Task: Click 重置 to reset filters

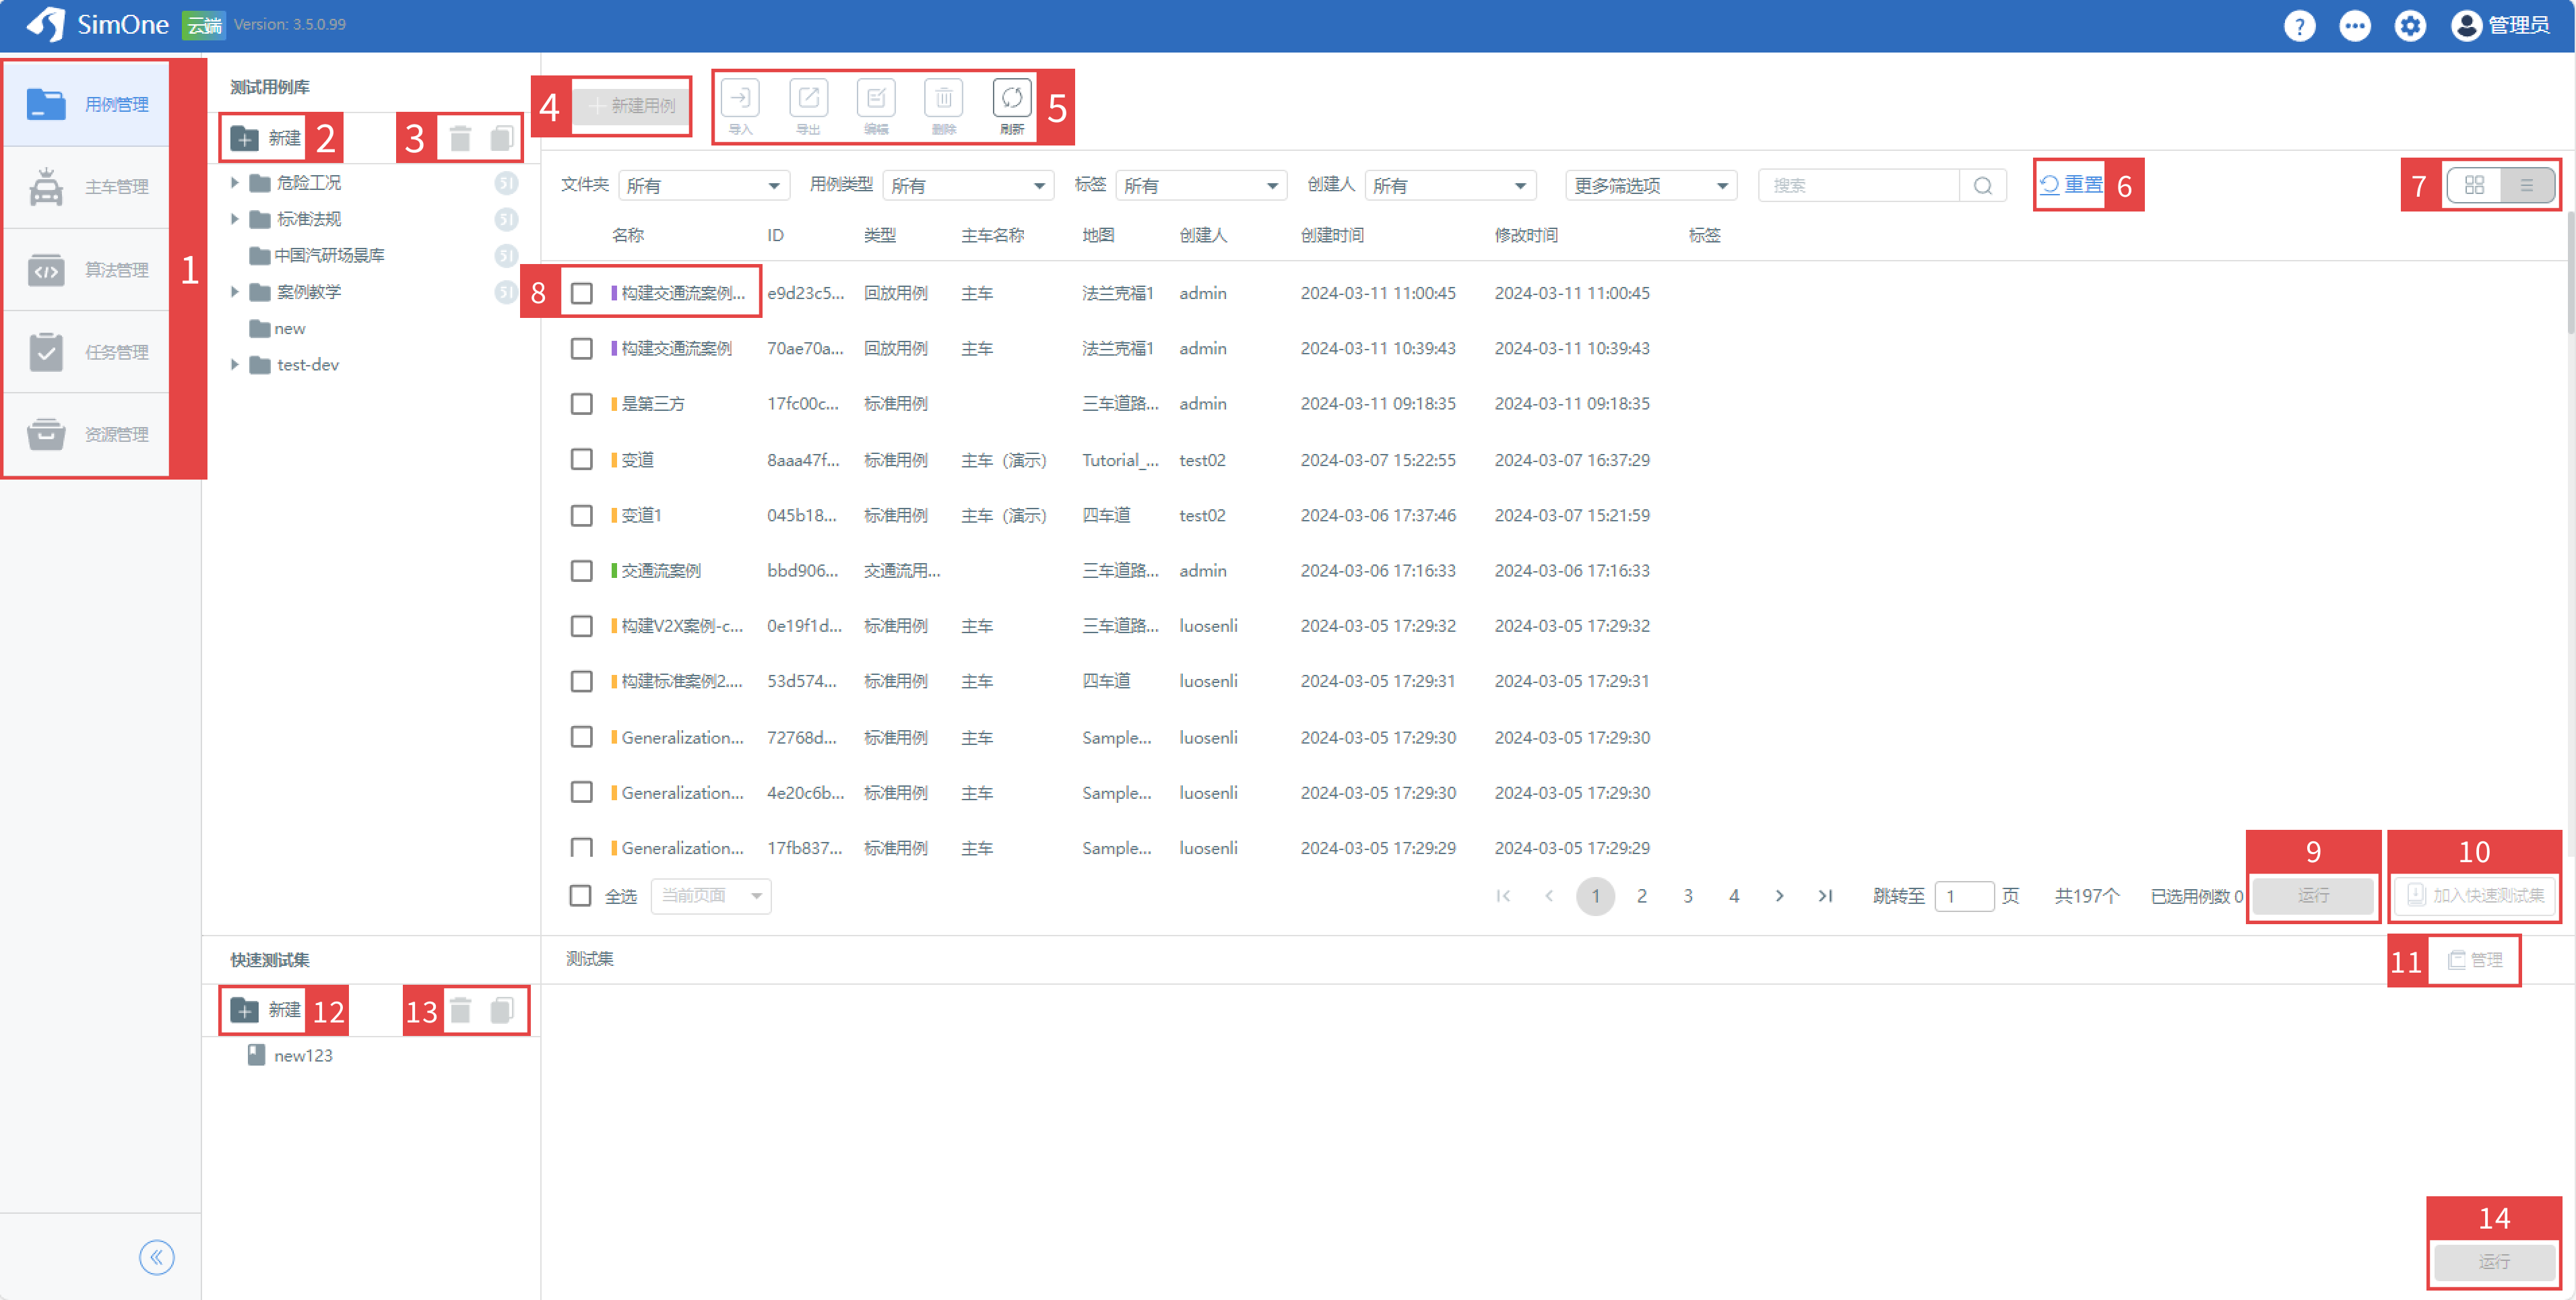Action: pyautogui.click(x=2072, y=185)
